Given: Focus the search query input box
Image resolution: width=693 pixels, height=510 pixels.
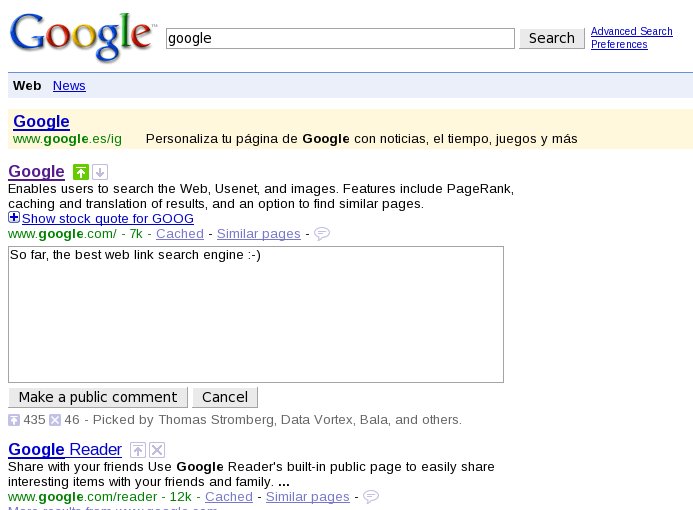Looking at the screenshot, I should click(x=340, y=38).
